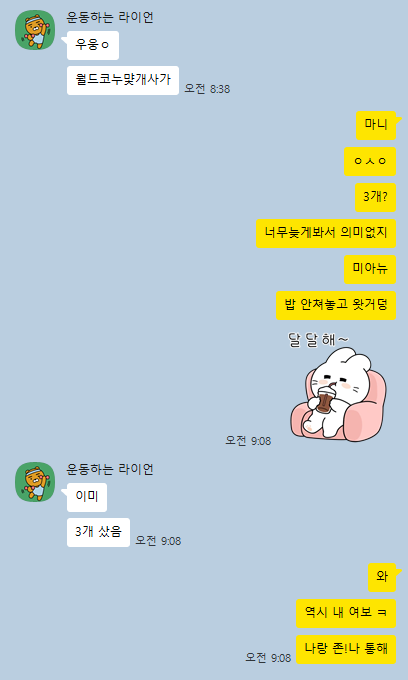Image resolution: width=408 pixels, height=680 pixels.
Task: Select the 우웅ㅇ message bubble
Action: (93, 46)
